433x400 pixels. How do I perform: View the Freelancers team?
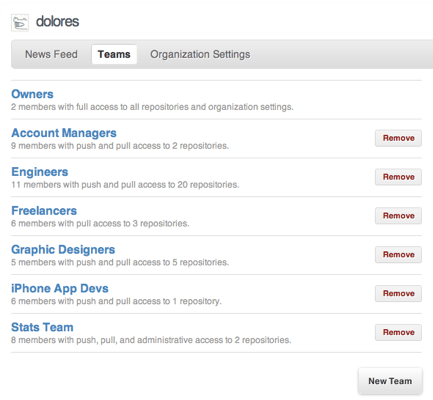44,211
